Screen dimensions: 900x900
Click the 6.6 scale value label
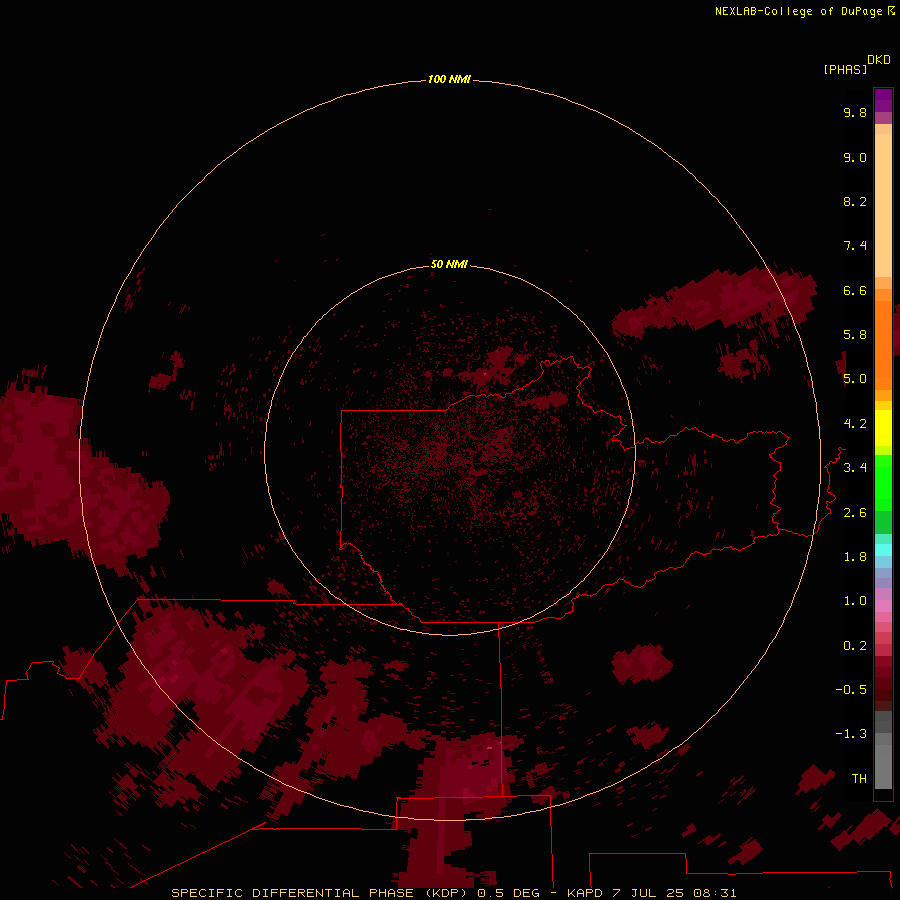click(x=855, y=290)
